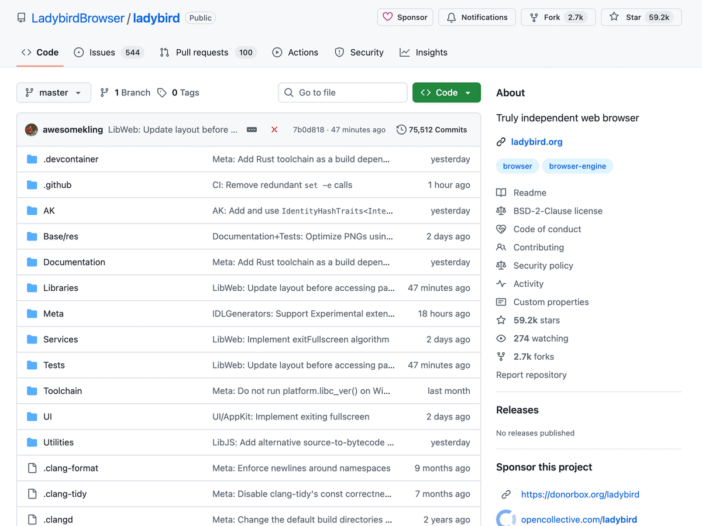Open the ladybird.org website link
702x526 pixels.
pos(536,142)
